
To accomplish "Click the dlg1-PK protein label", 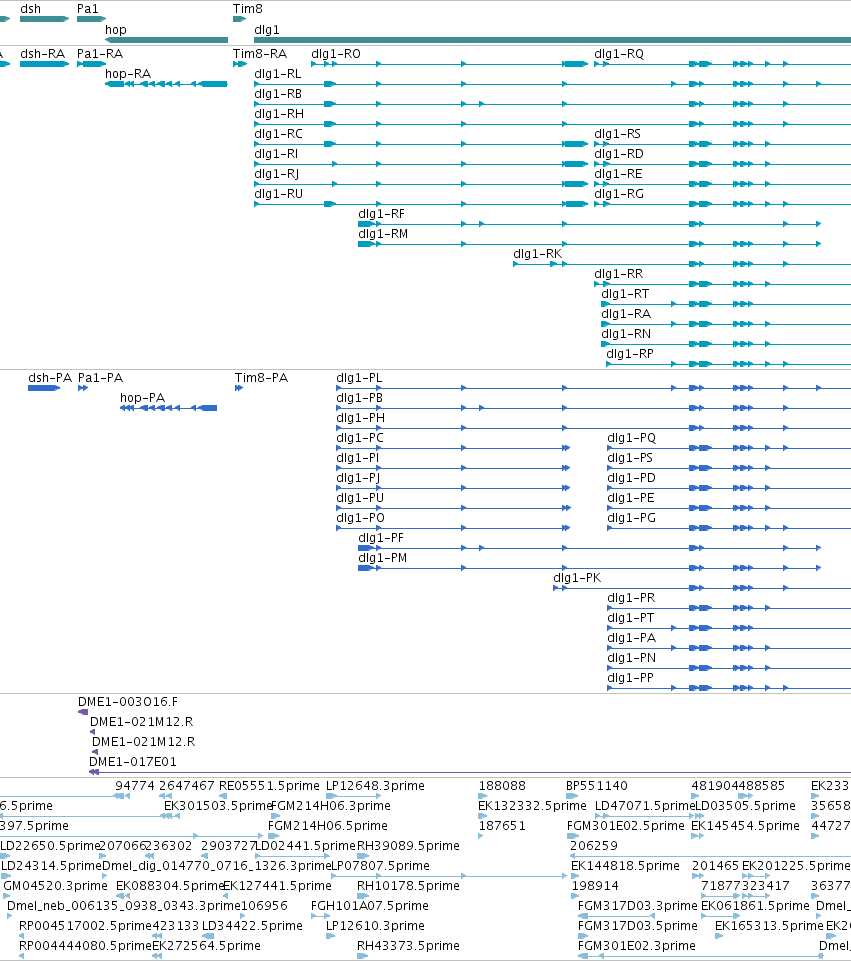I will tap(577, 578).
